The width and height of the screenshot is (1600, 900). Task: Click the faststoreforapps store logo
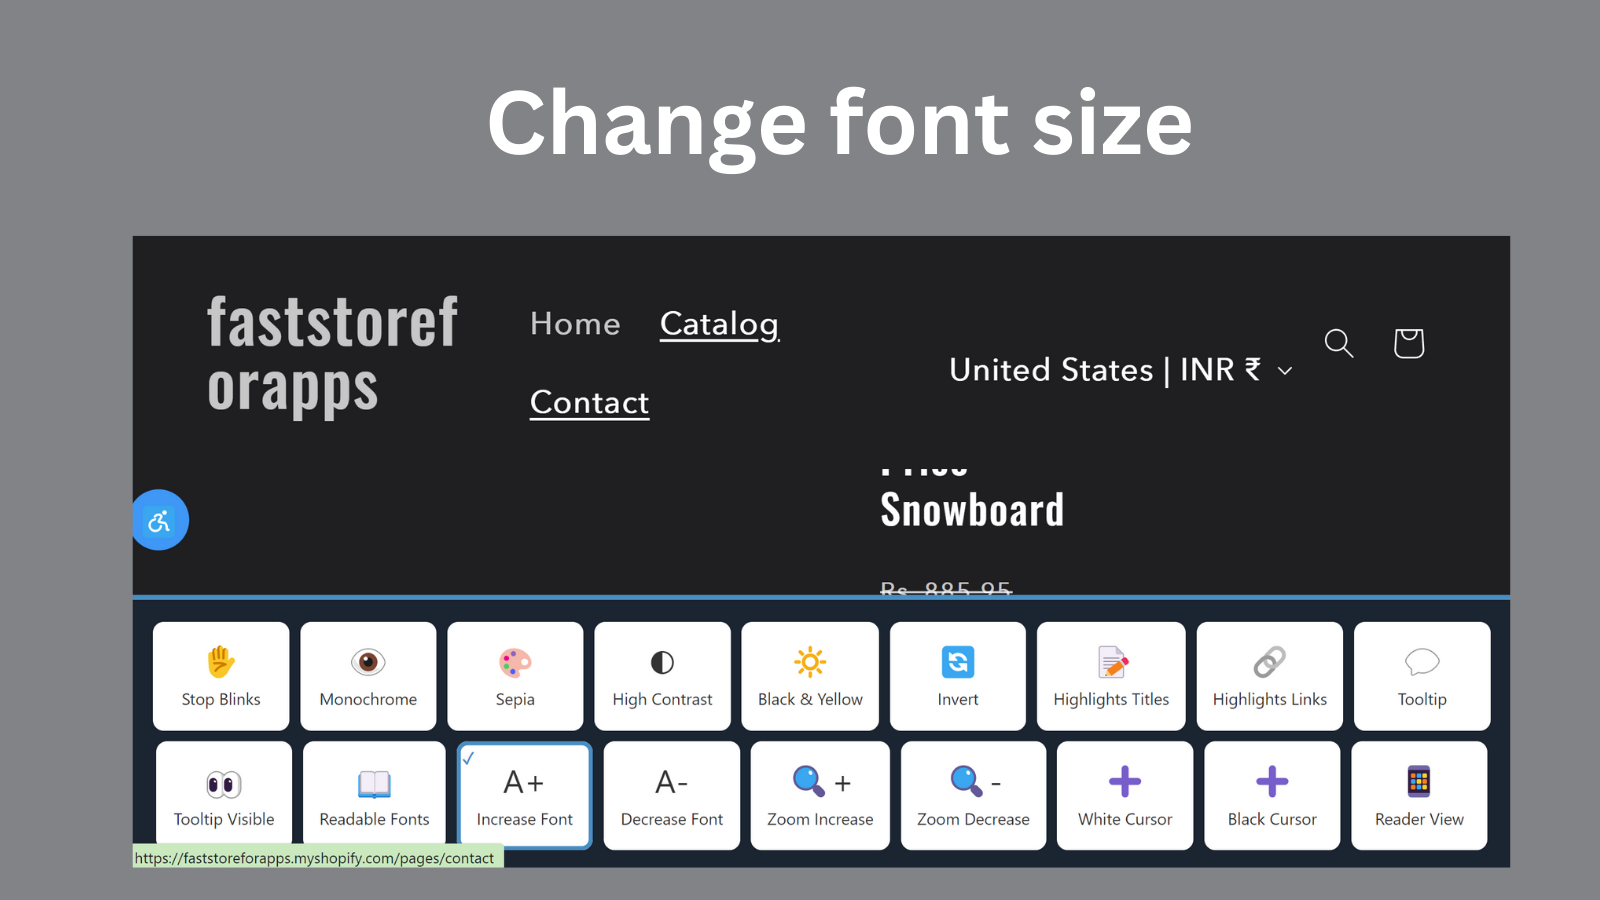332,355
